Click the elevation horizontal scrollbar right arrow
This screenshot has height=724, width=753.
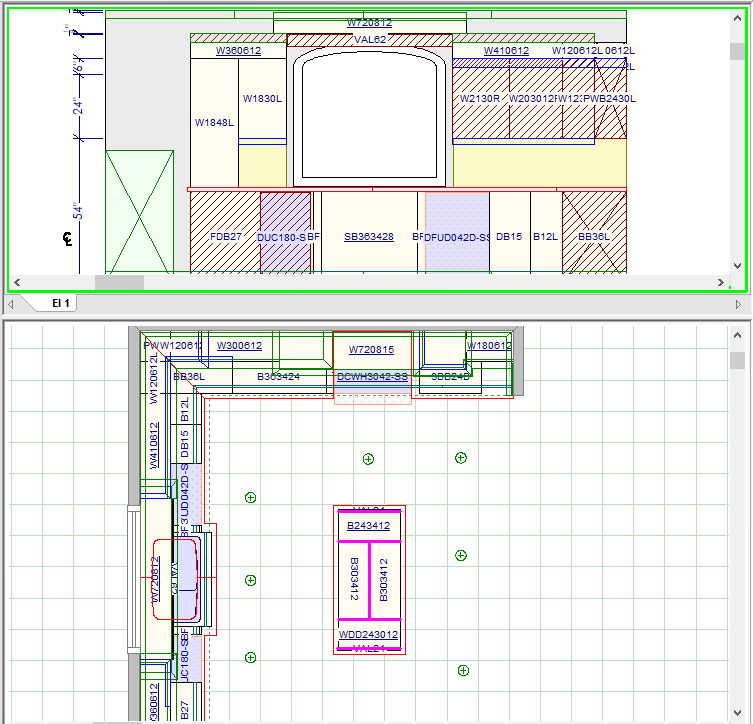tap(722, 282)
